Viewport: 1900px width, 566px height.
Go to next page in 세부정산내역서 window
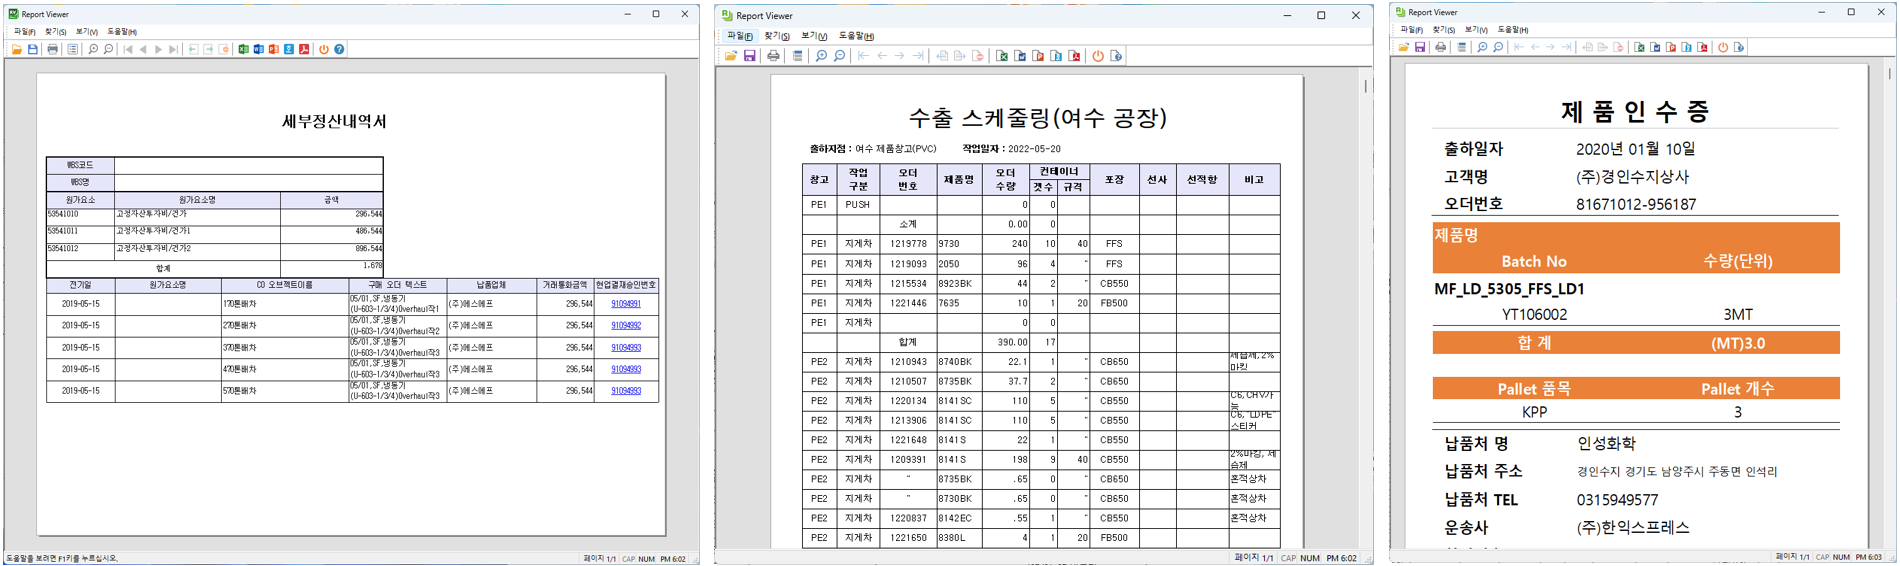(x=158, y=49)
